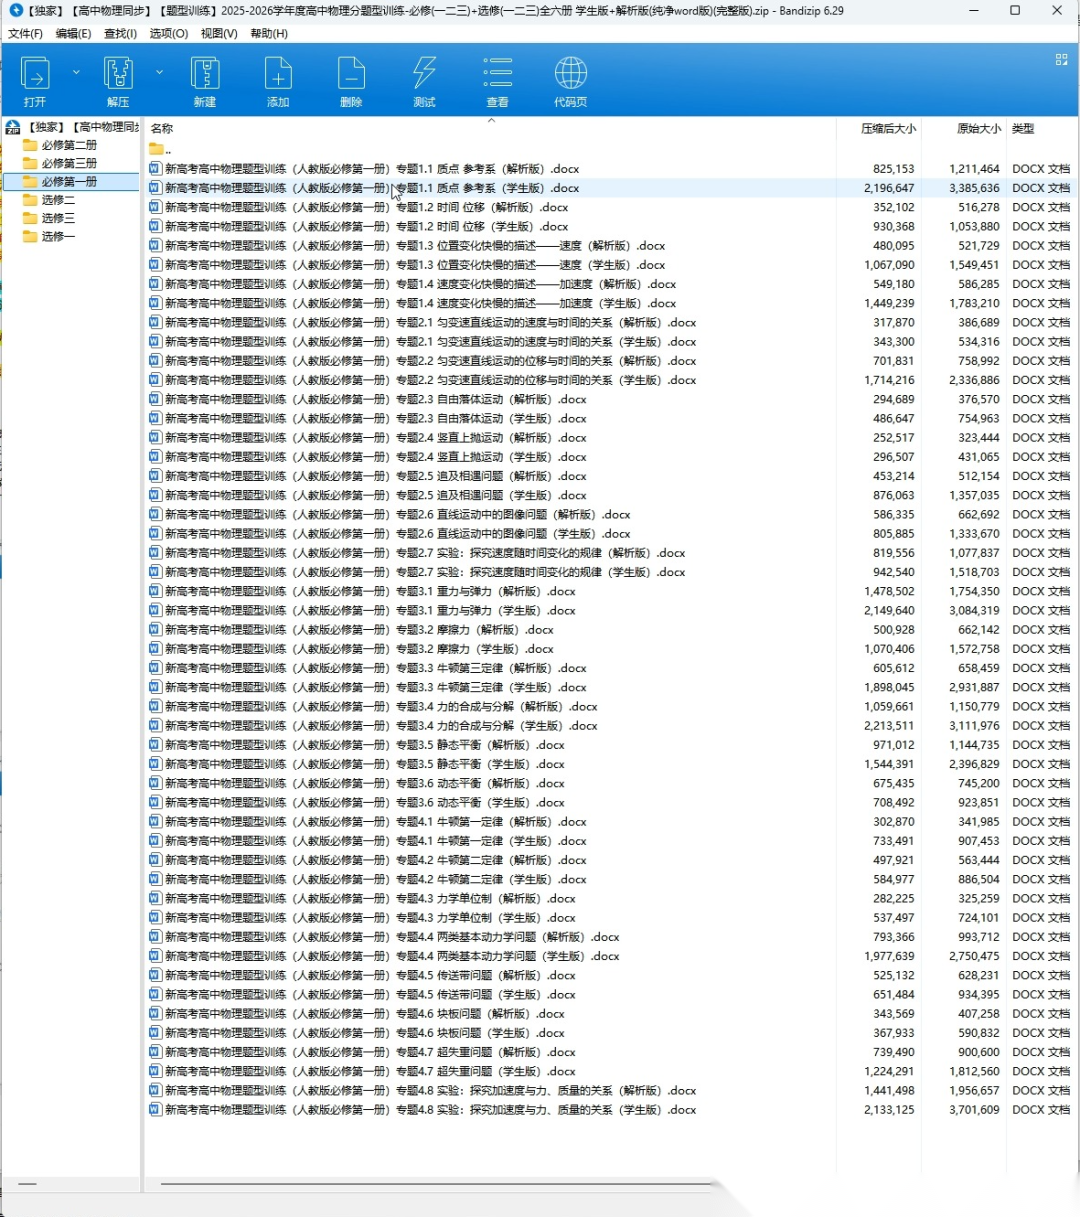Expand the dropdown arrow next to 打开
This screenshot has height=1217, width=1080.
click(76, 72)
